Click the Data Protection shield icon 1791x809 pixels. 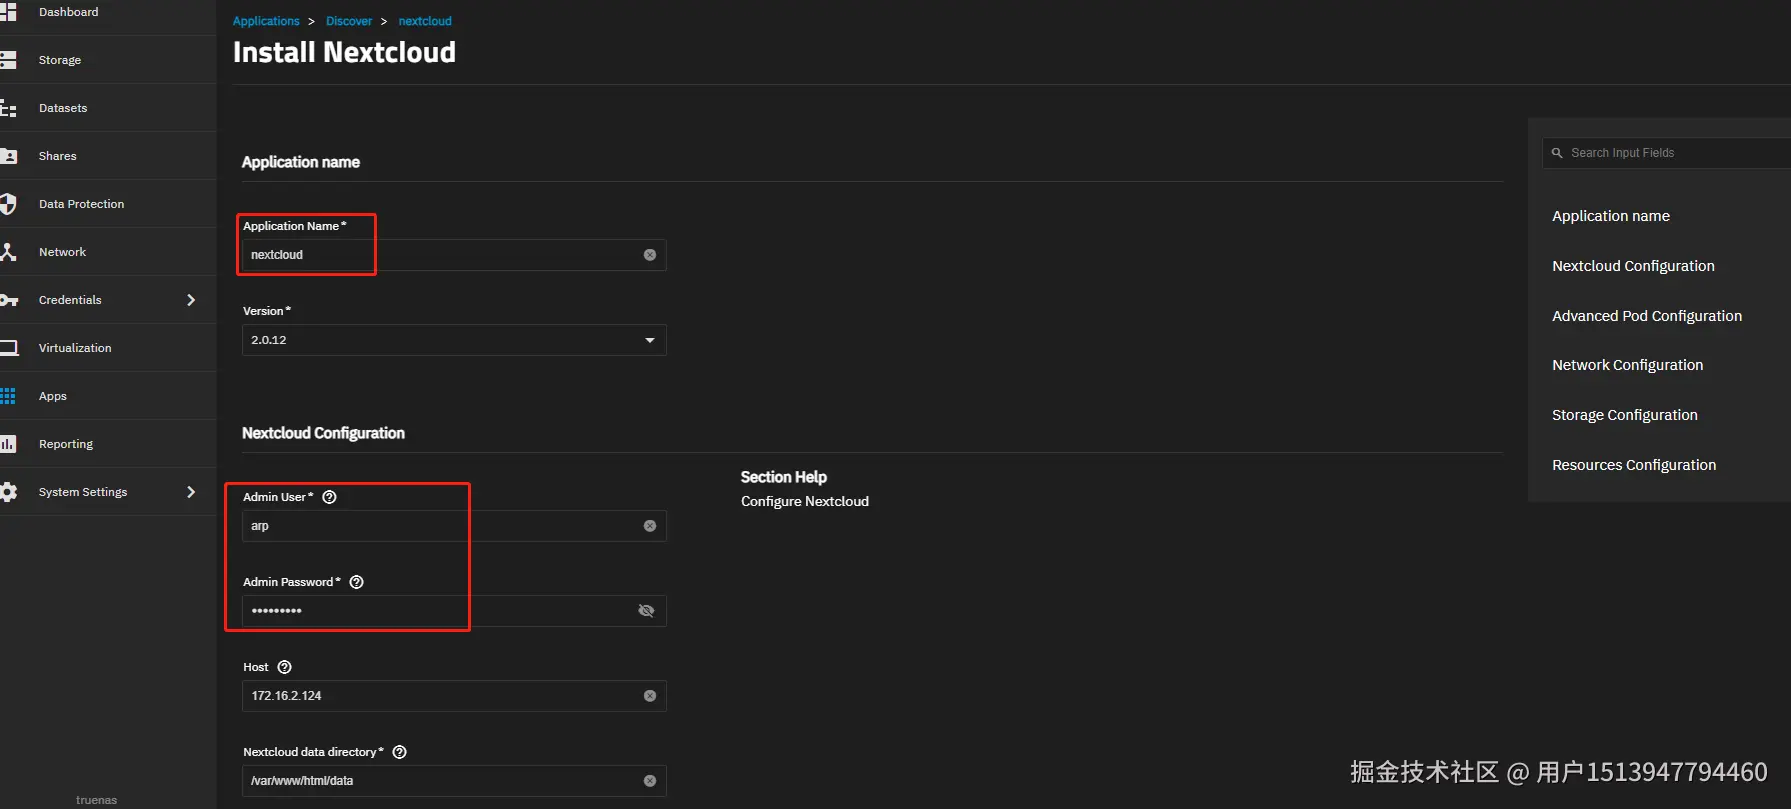coord(8,204)
